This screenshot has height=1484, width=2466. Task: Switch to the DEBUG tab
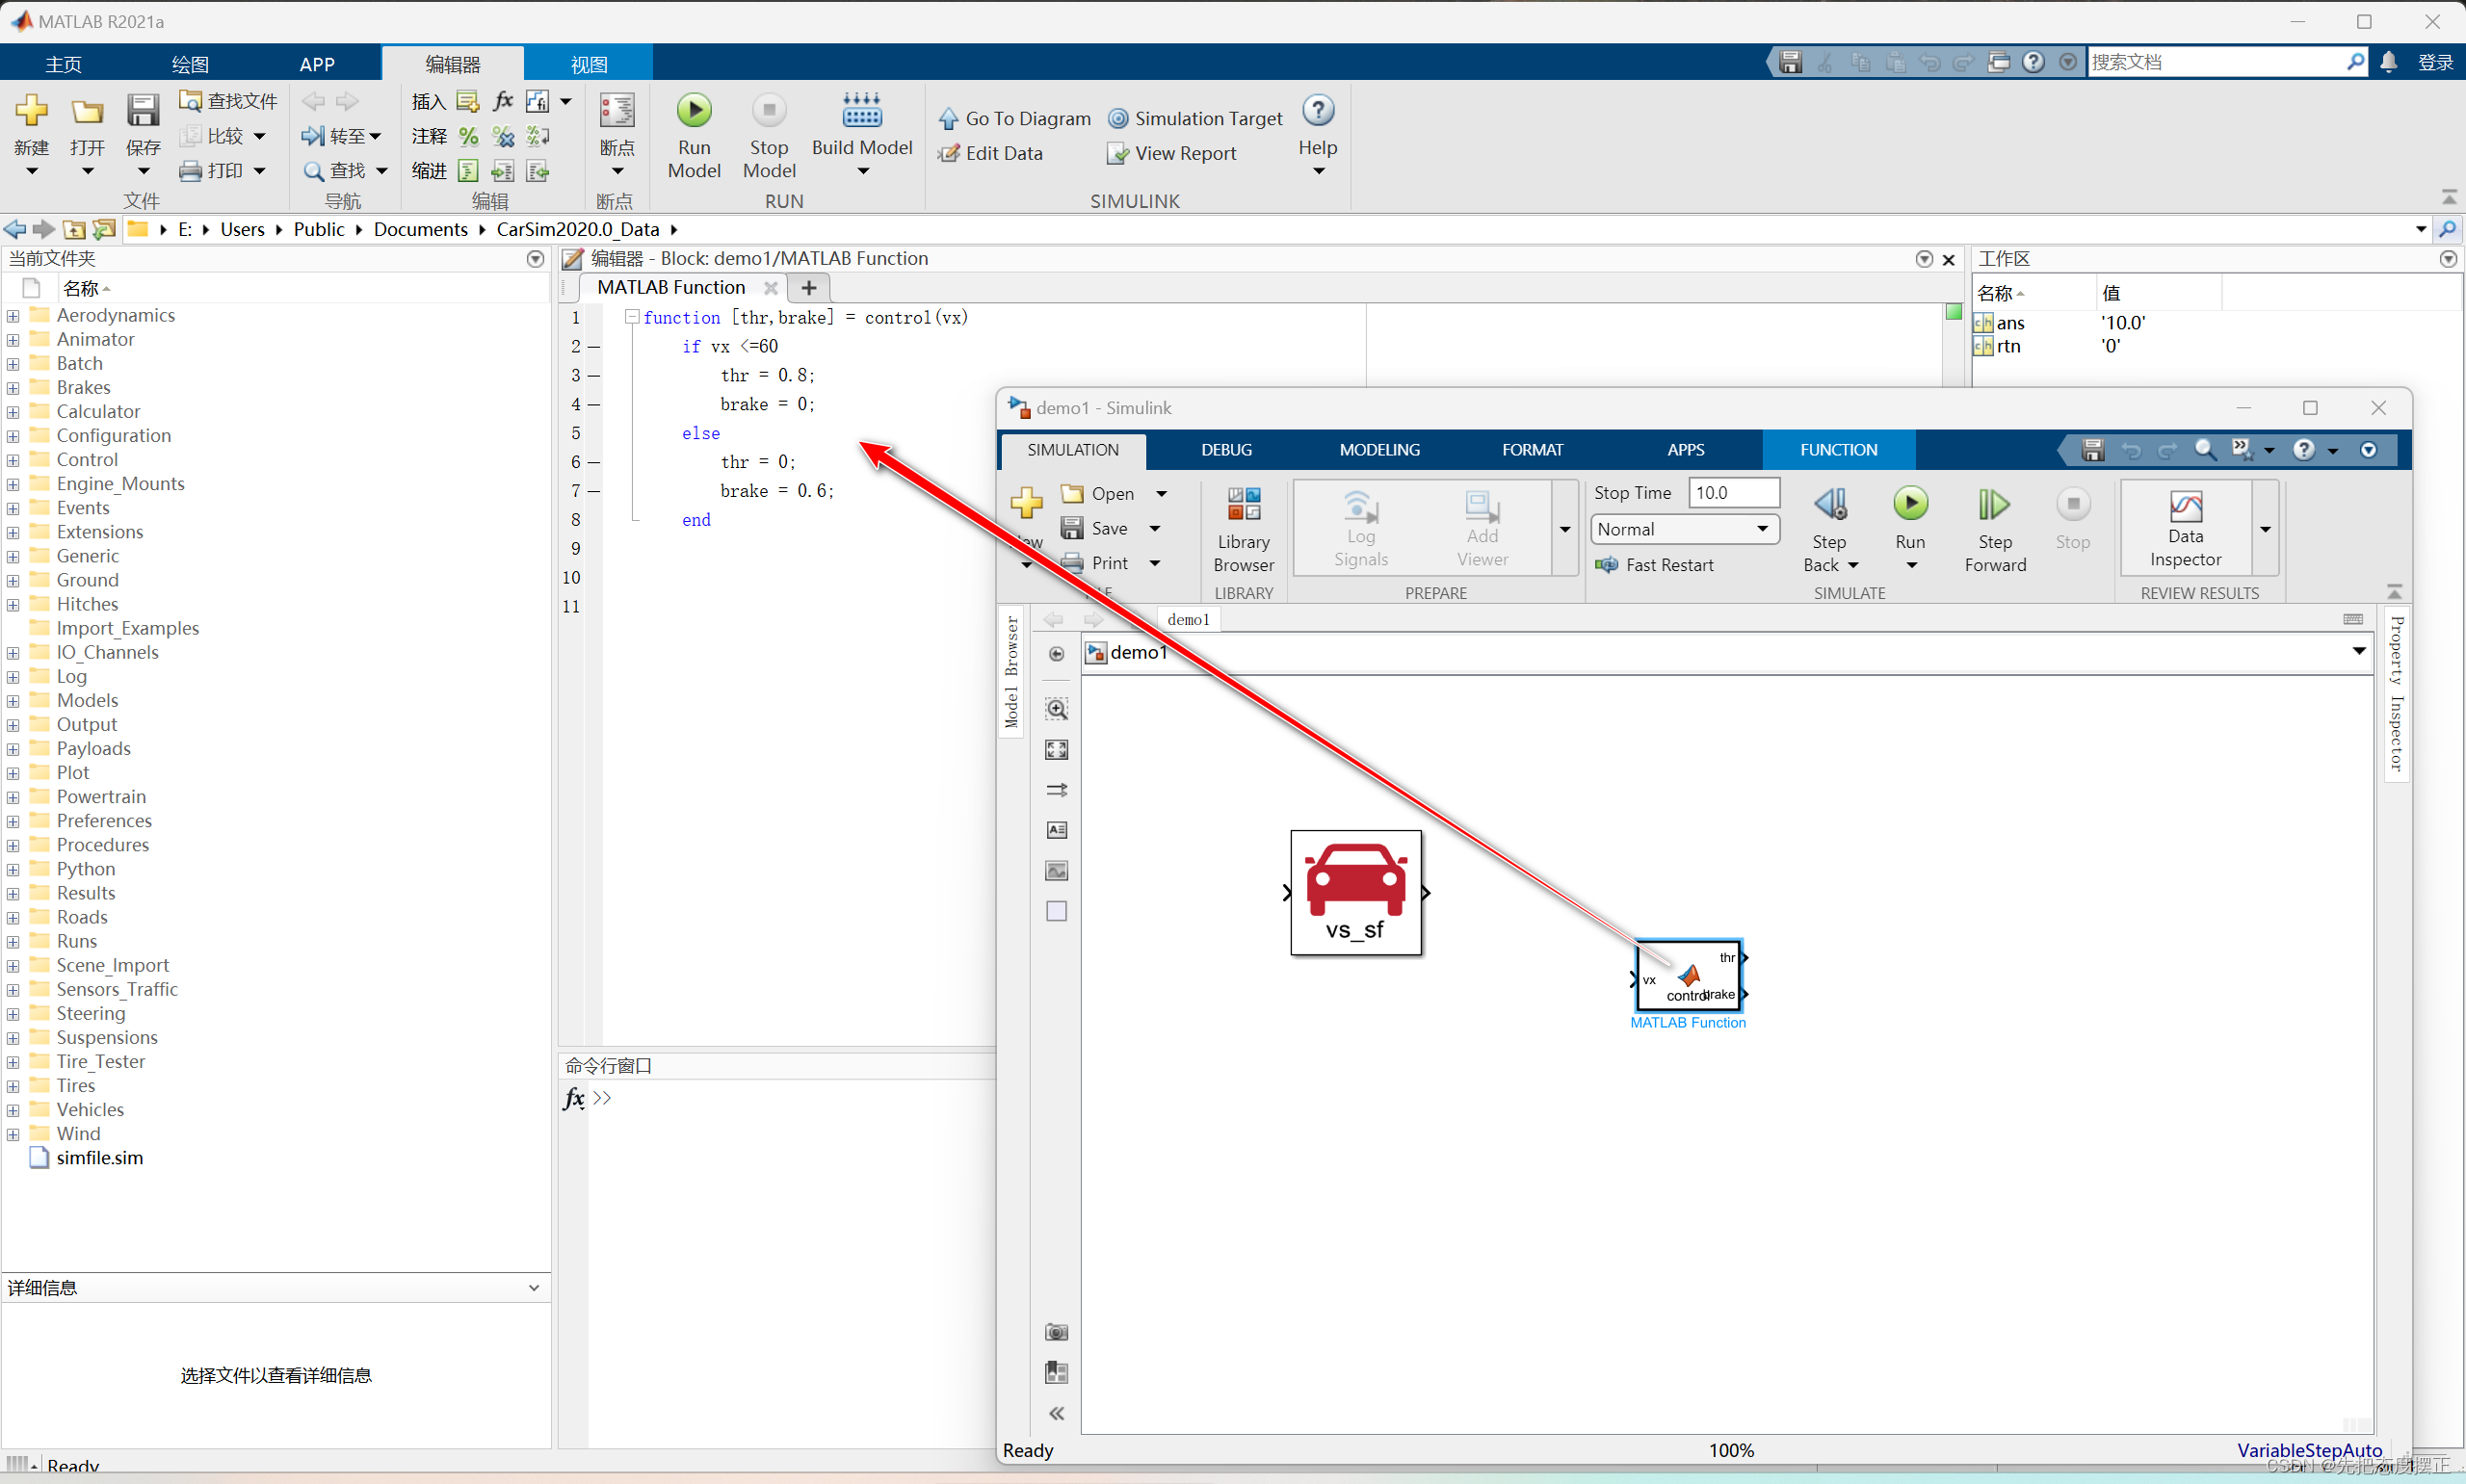coord(1226,450)
